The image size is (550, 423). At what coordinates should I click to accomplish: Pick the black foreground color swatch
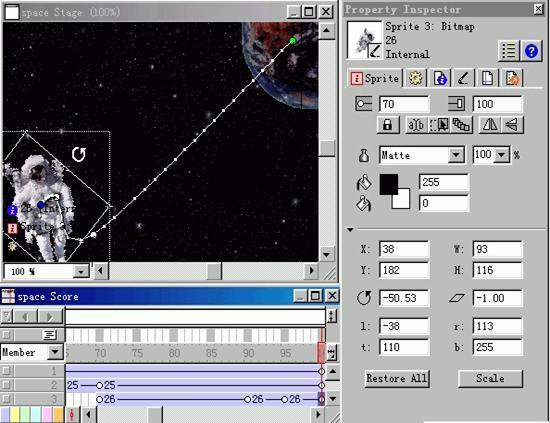tap(389, 184)
